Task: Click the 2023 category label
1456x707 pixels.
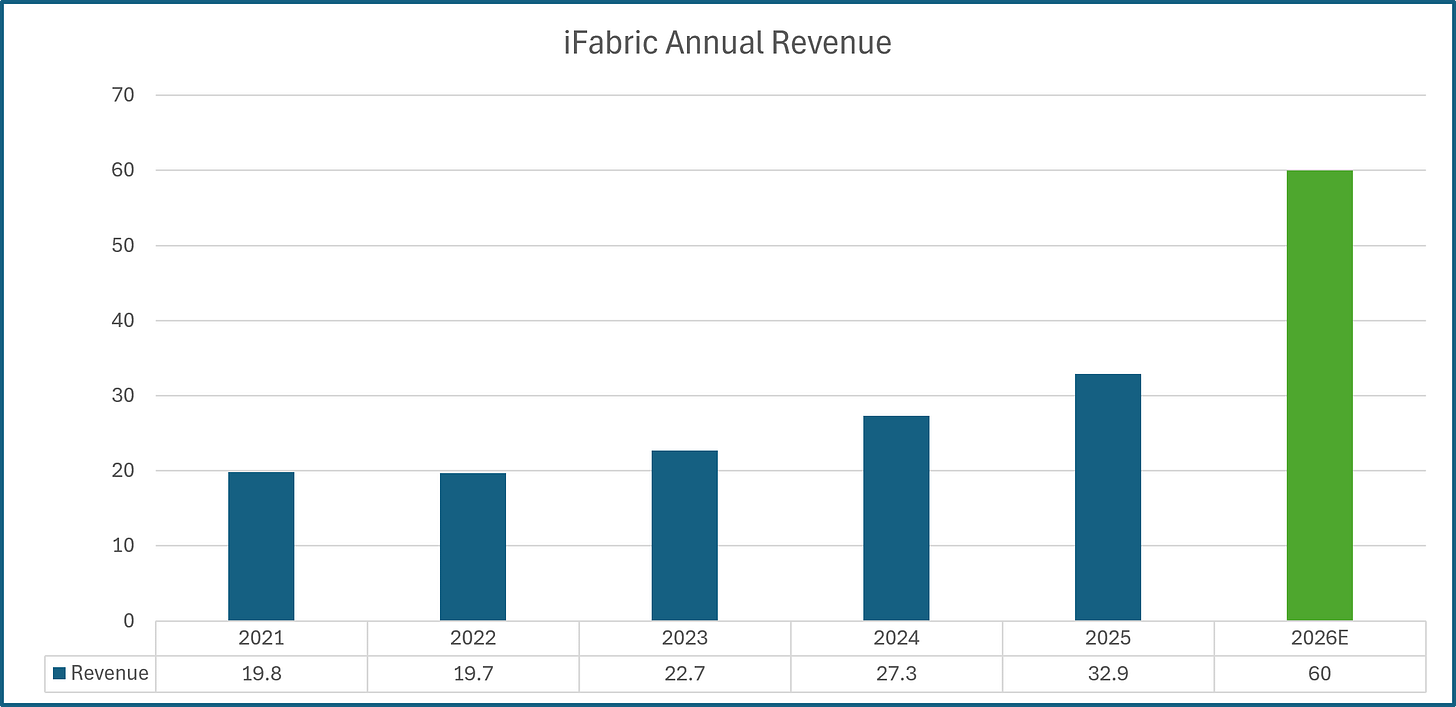Action: tap(685, 638)
